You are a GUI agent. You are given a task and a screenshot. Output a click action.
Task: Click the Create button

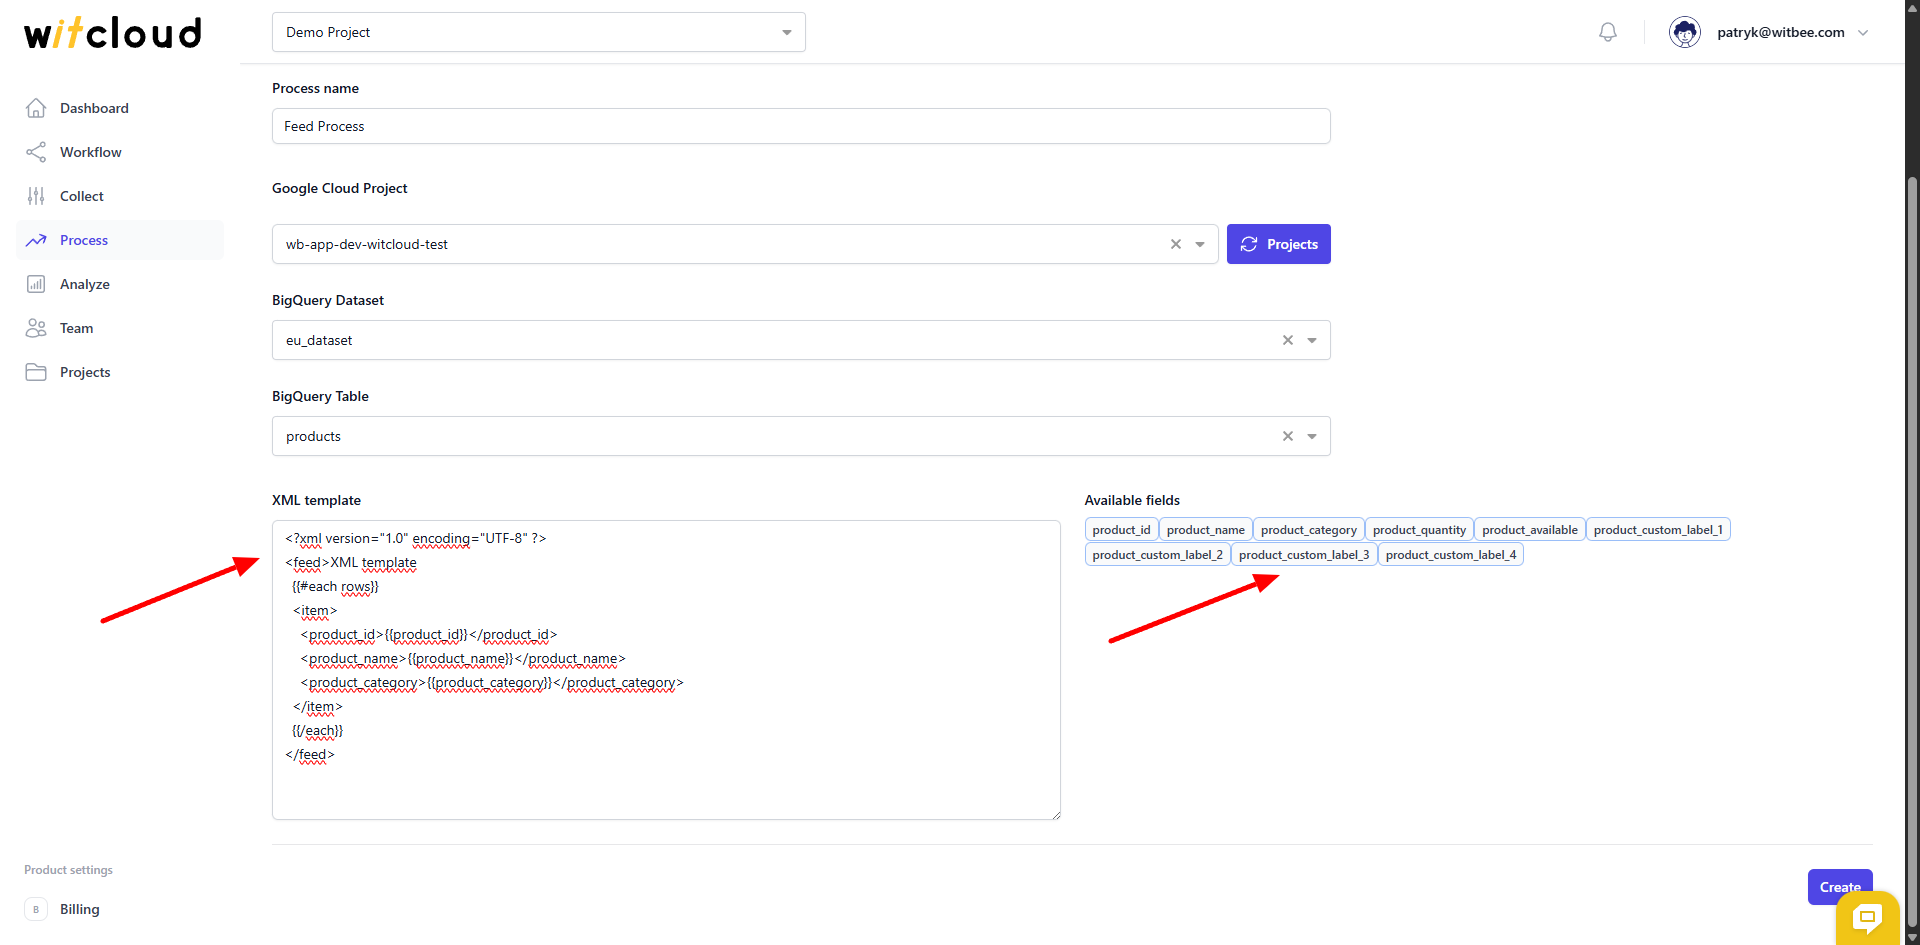pyautogui.click(x=1840, y=887)
